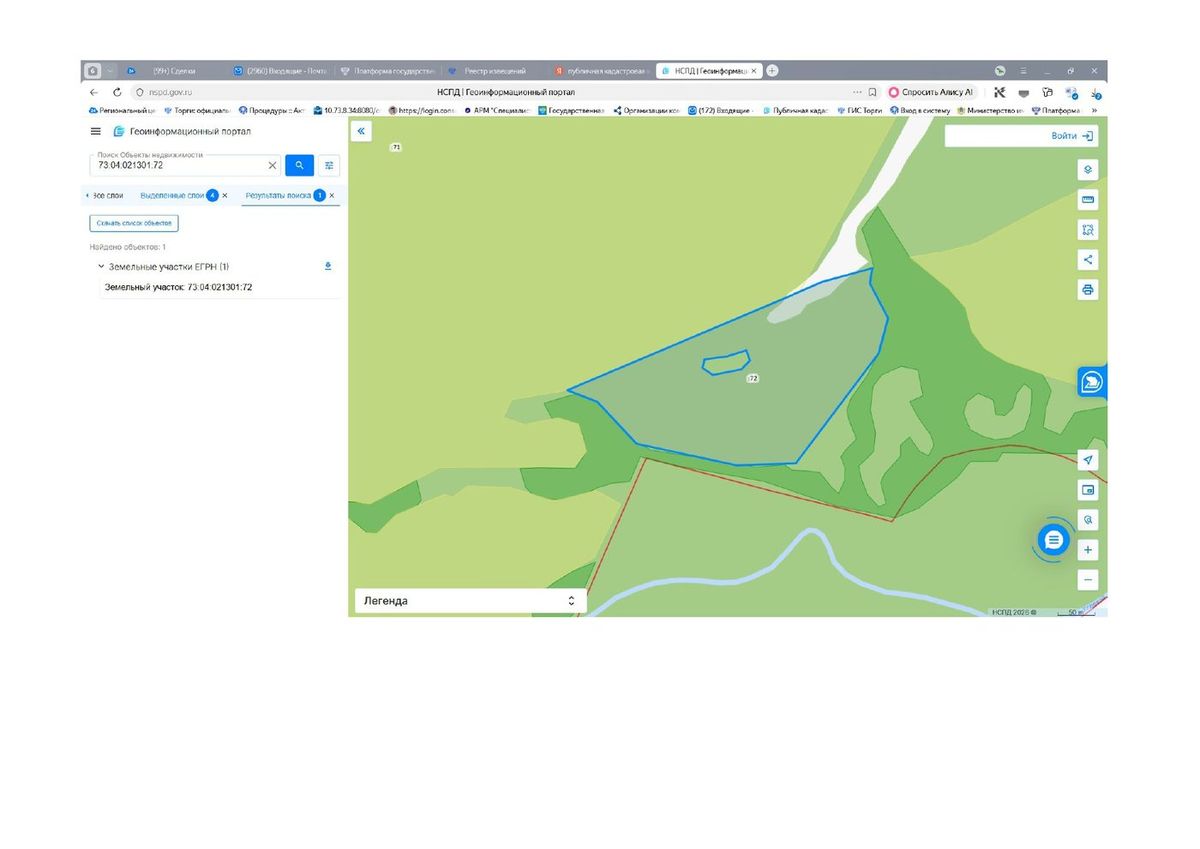This screenshot has width=1200, height=849.
Task: Switch to Реестр извещений browser tab
Action: click(x=496, y=71)
